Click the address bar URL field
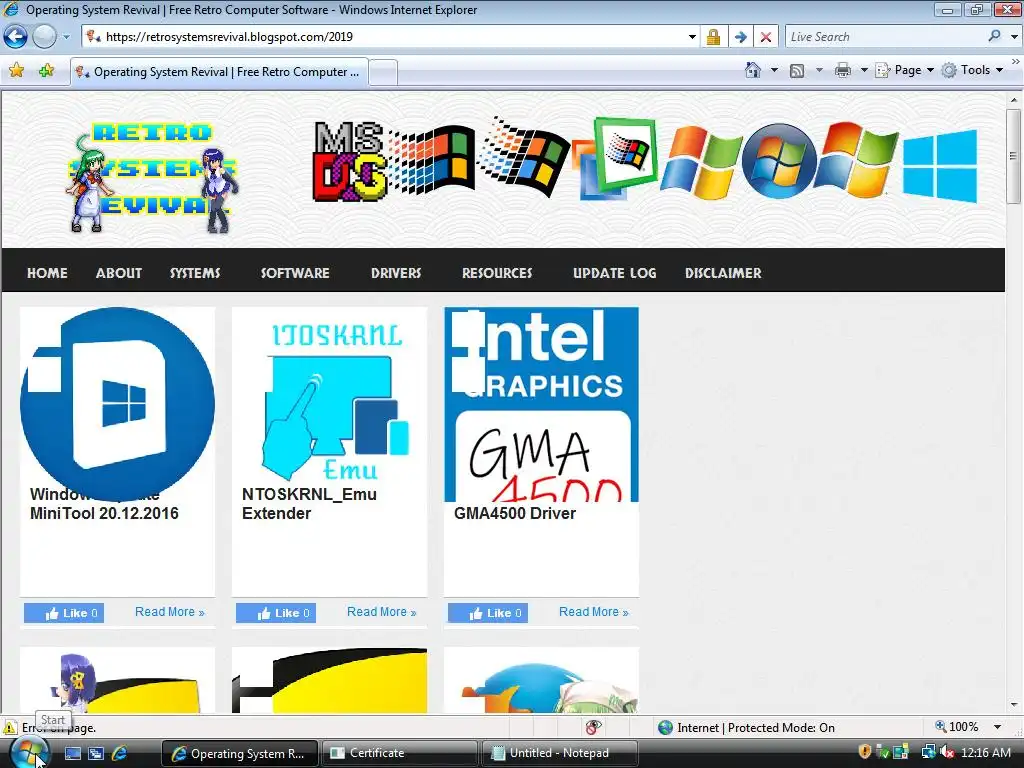1024x768 pixels. pyautogui.click(x=385, y=37)
